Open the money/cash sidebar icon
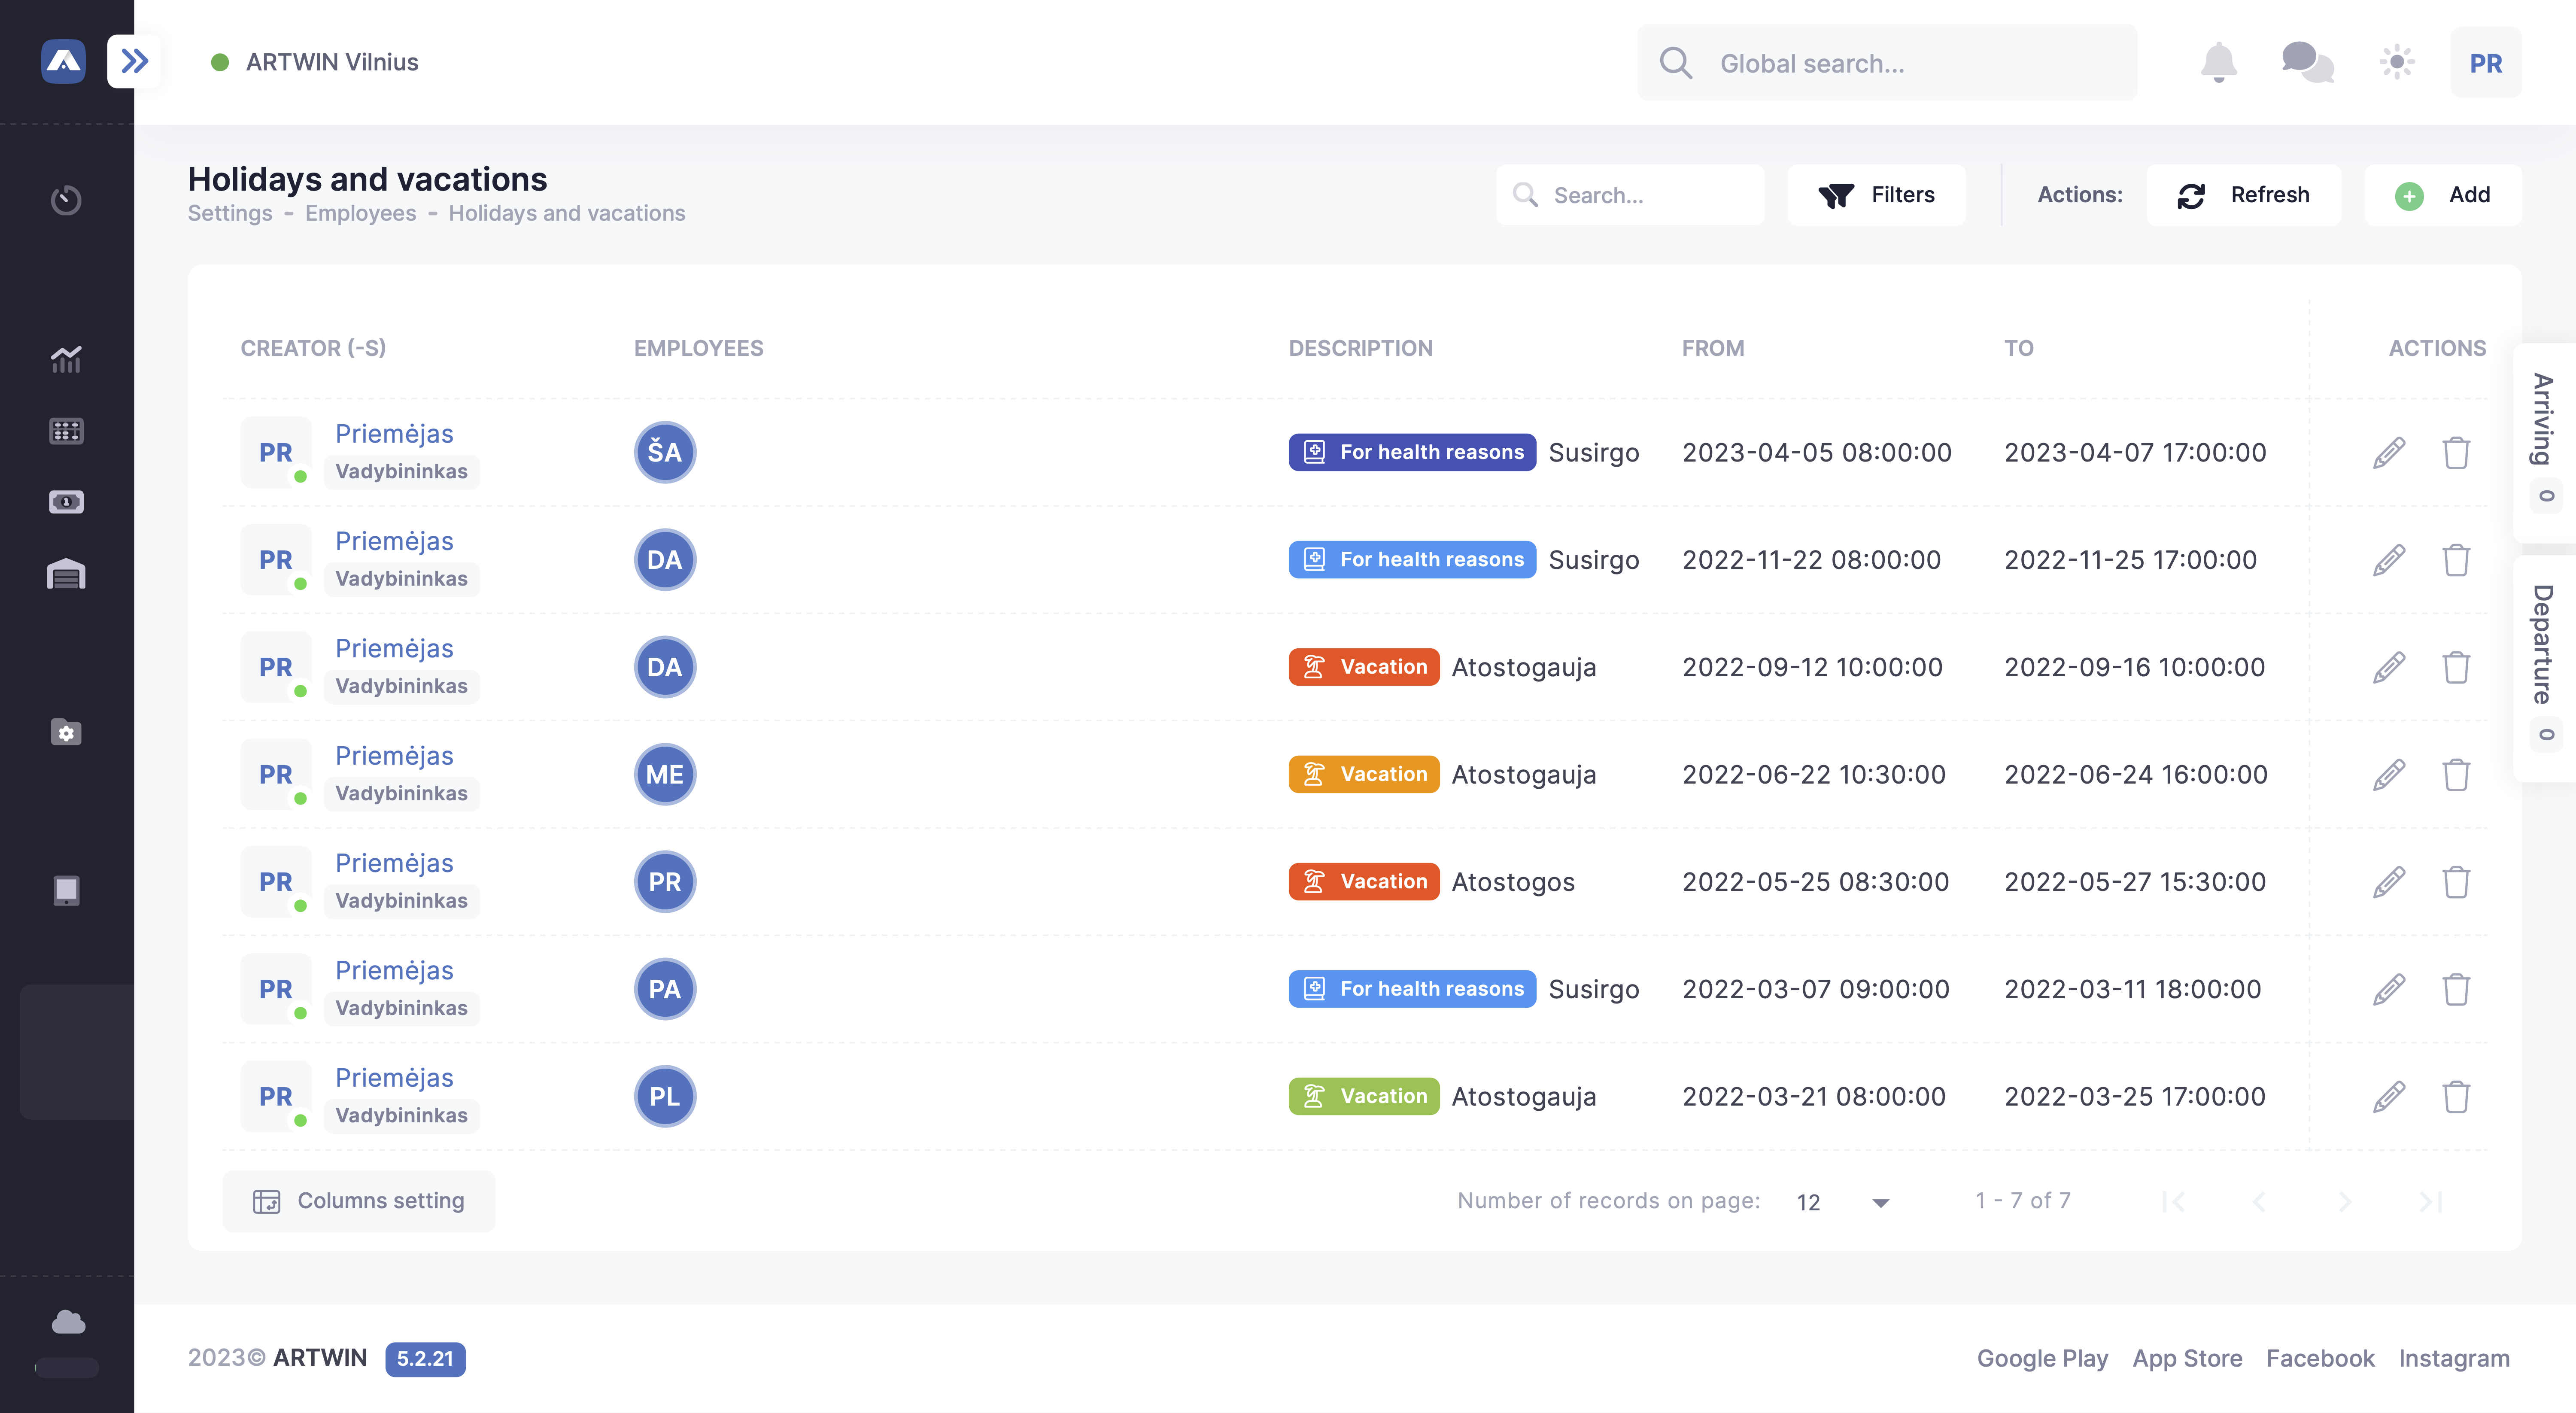2576x1413 pixels. tap(66, 502)
